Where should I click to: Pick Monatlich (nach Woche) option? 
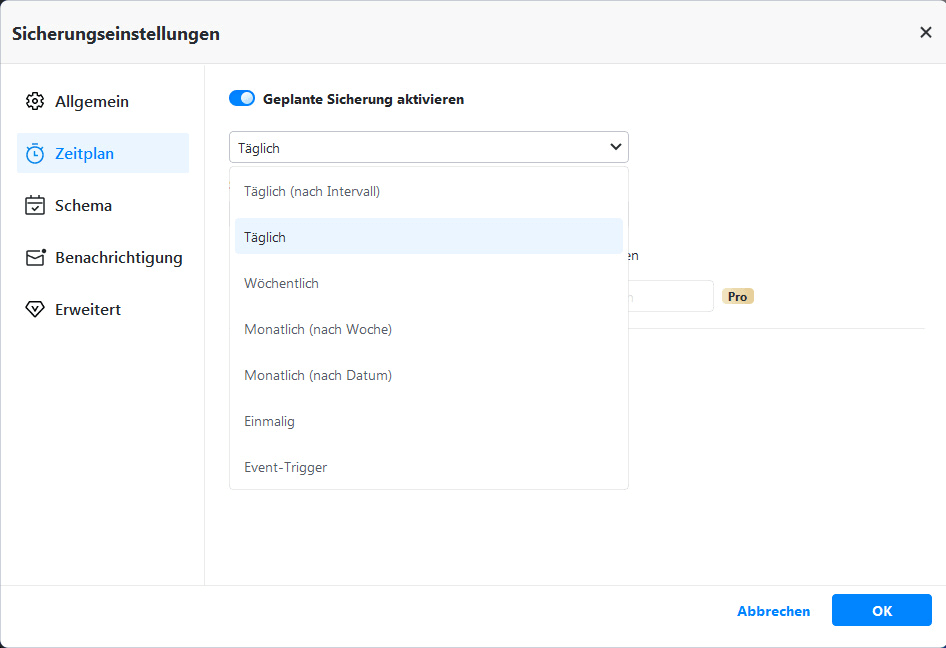tap(318, 329)
